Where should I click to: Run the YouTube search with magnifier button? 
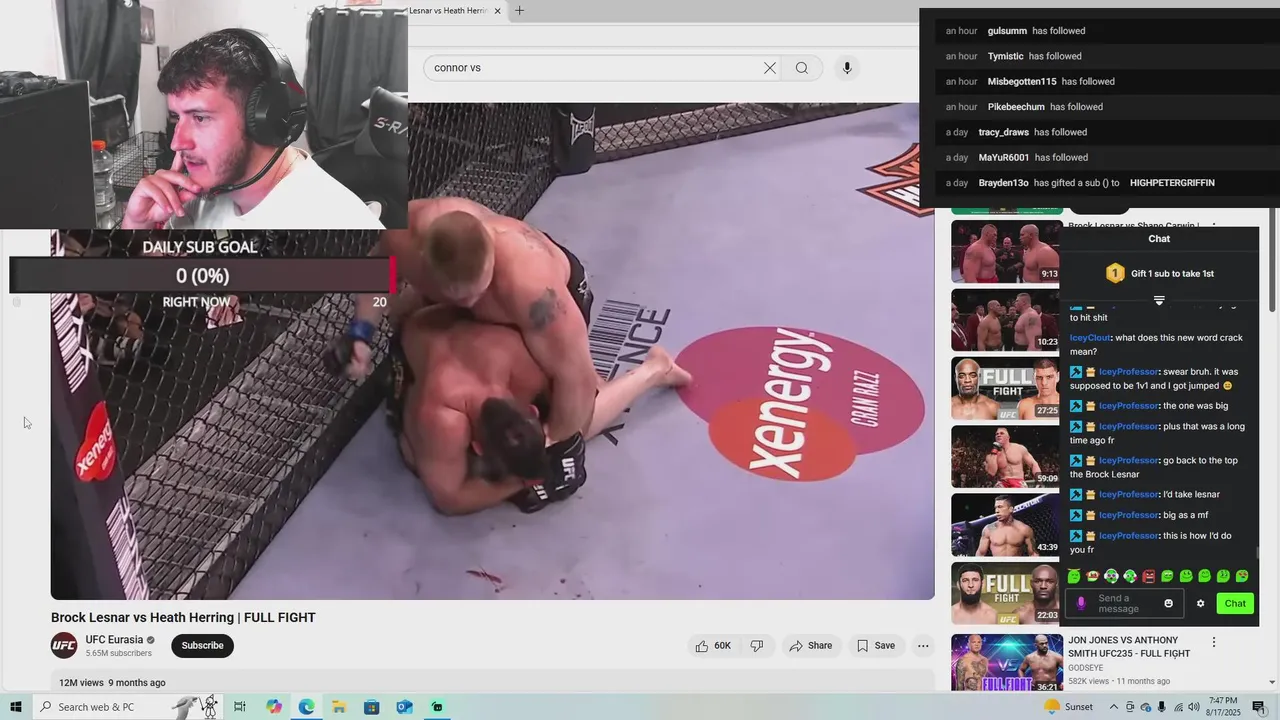coord(802,68)
